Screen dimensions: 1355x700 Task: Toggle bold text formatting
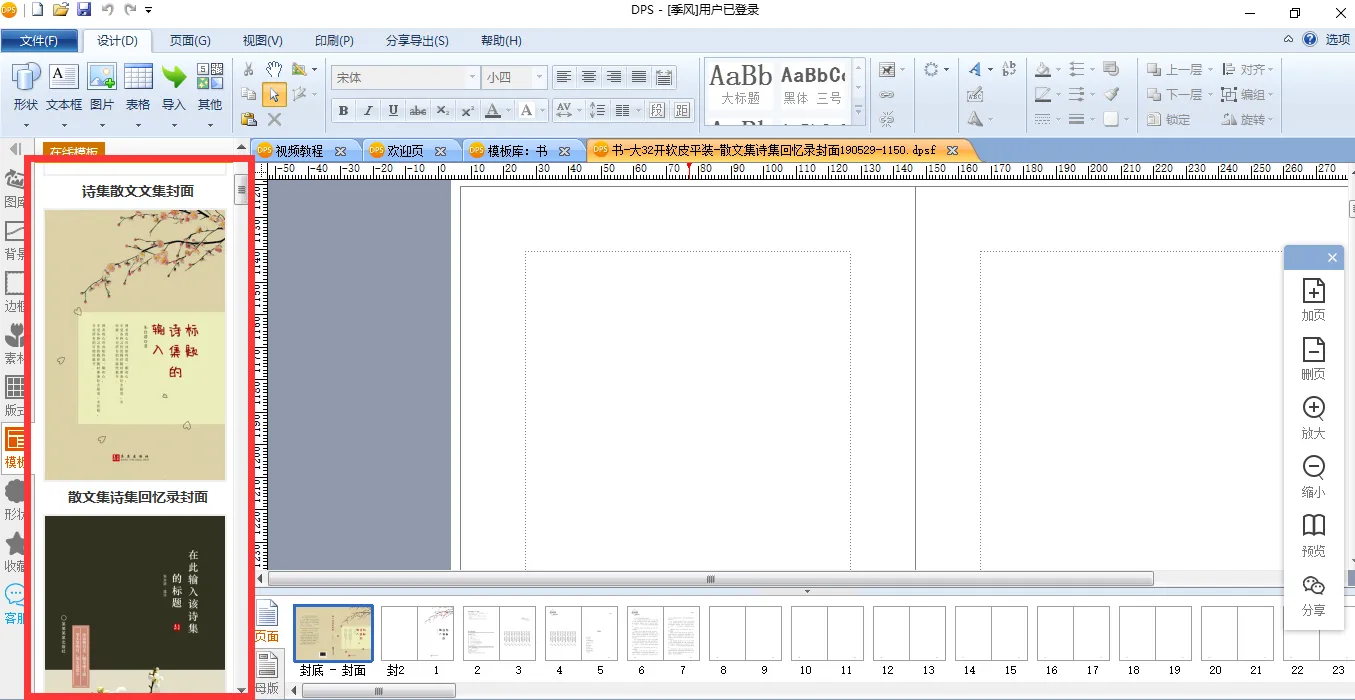(344, 110)
